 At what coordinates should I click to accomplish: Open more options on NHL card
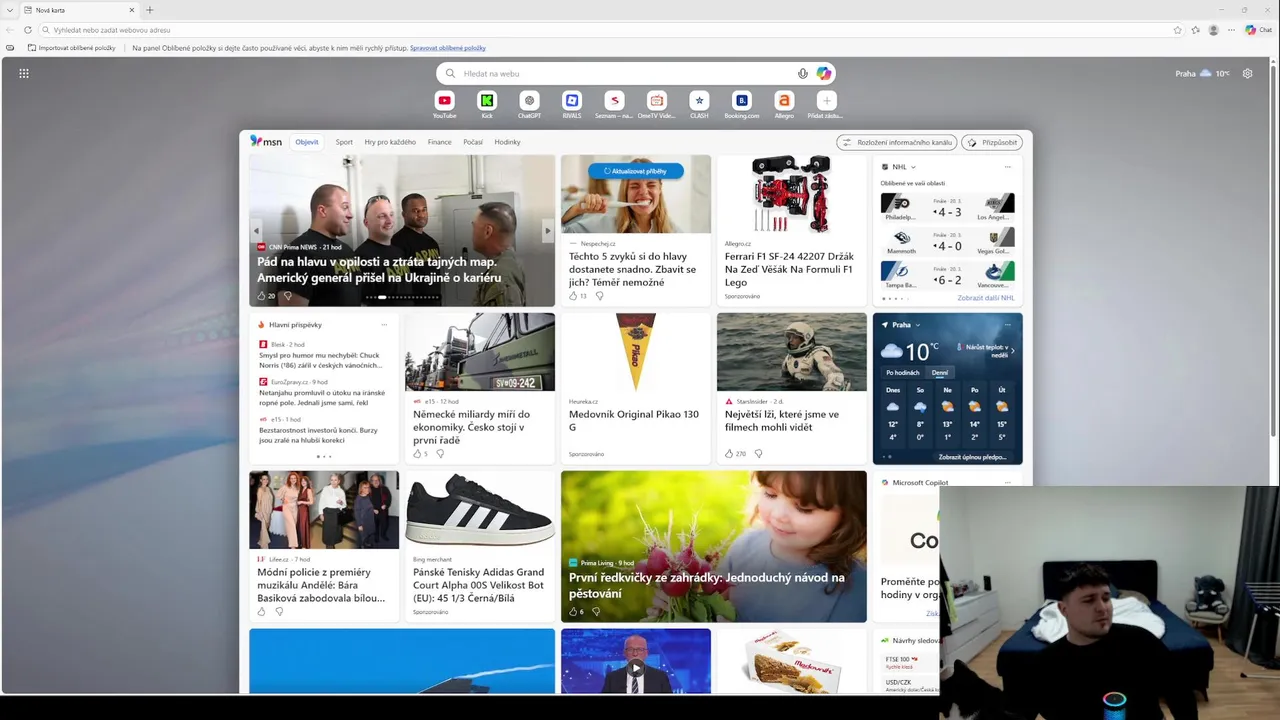(1007, 167)
